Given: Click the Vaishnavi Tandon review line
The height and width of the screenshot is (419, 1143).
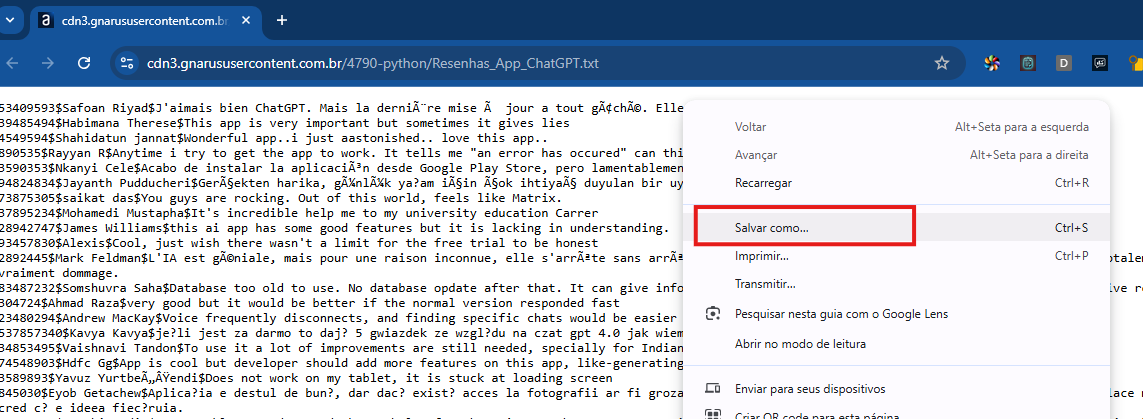Looking at the screenshot, I should point(341,348).
